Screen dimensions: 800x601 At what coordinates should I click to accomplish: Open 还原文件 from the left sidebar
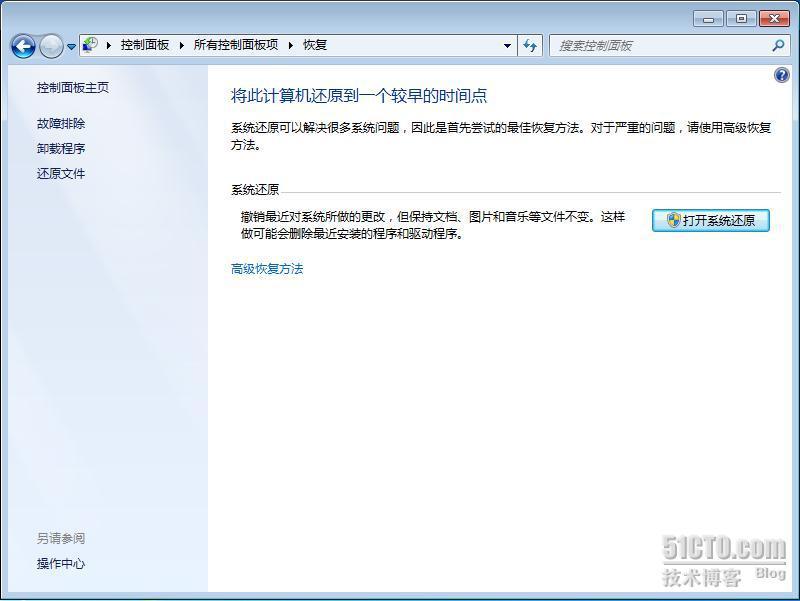61,174
